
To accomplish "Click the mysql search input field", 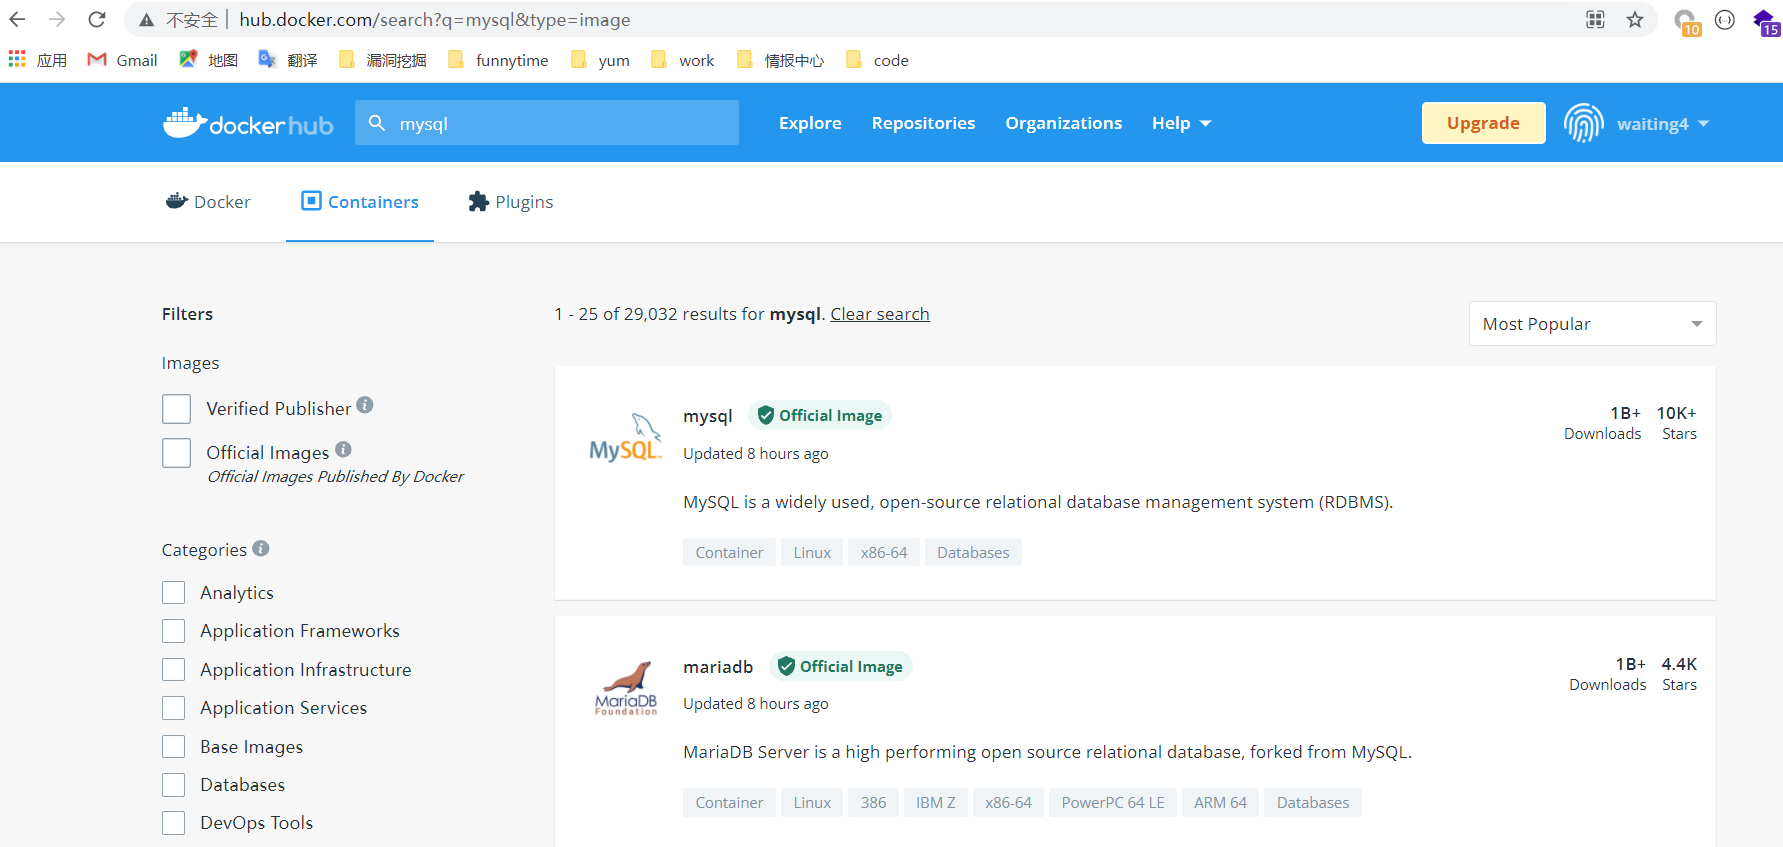I will 560,123.
